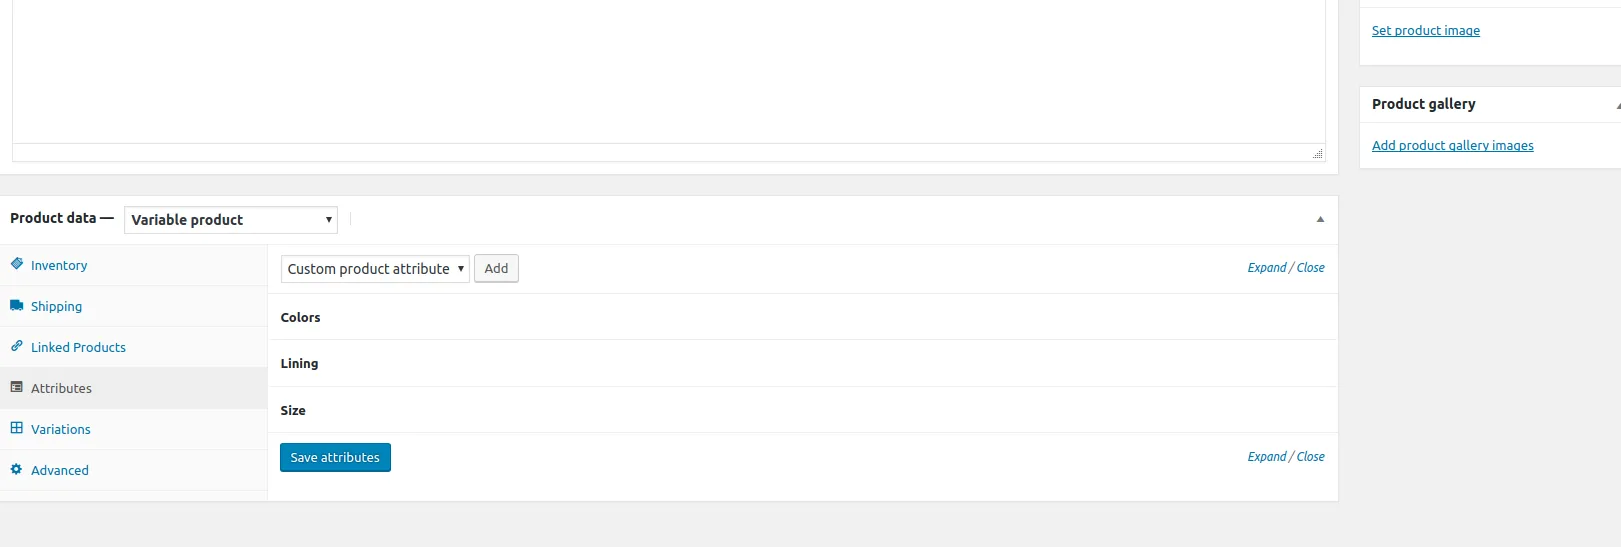Open the Linked Products tab
The width and height of the screenshot is (1621, 547).
coord(78,347)
